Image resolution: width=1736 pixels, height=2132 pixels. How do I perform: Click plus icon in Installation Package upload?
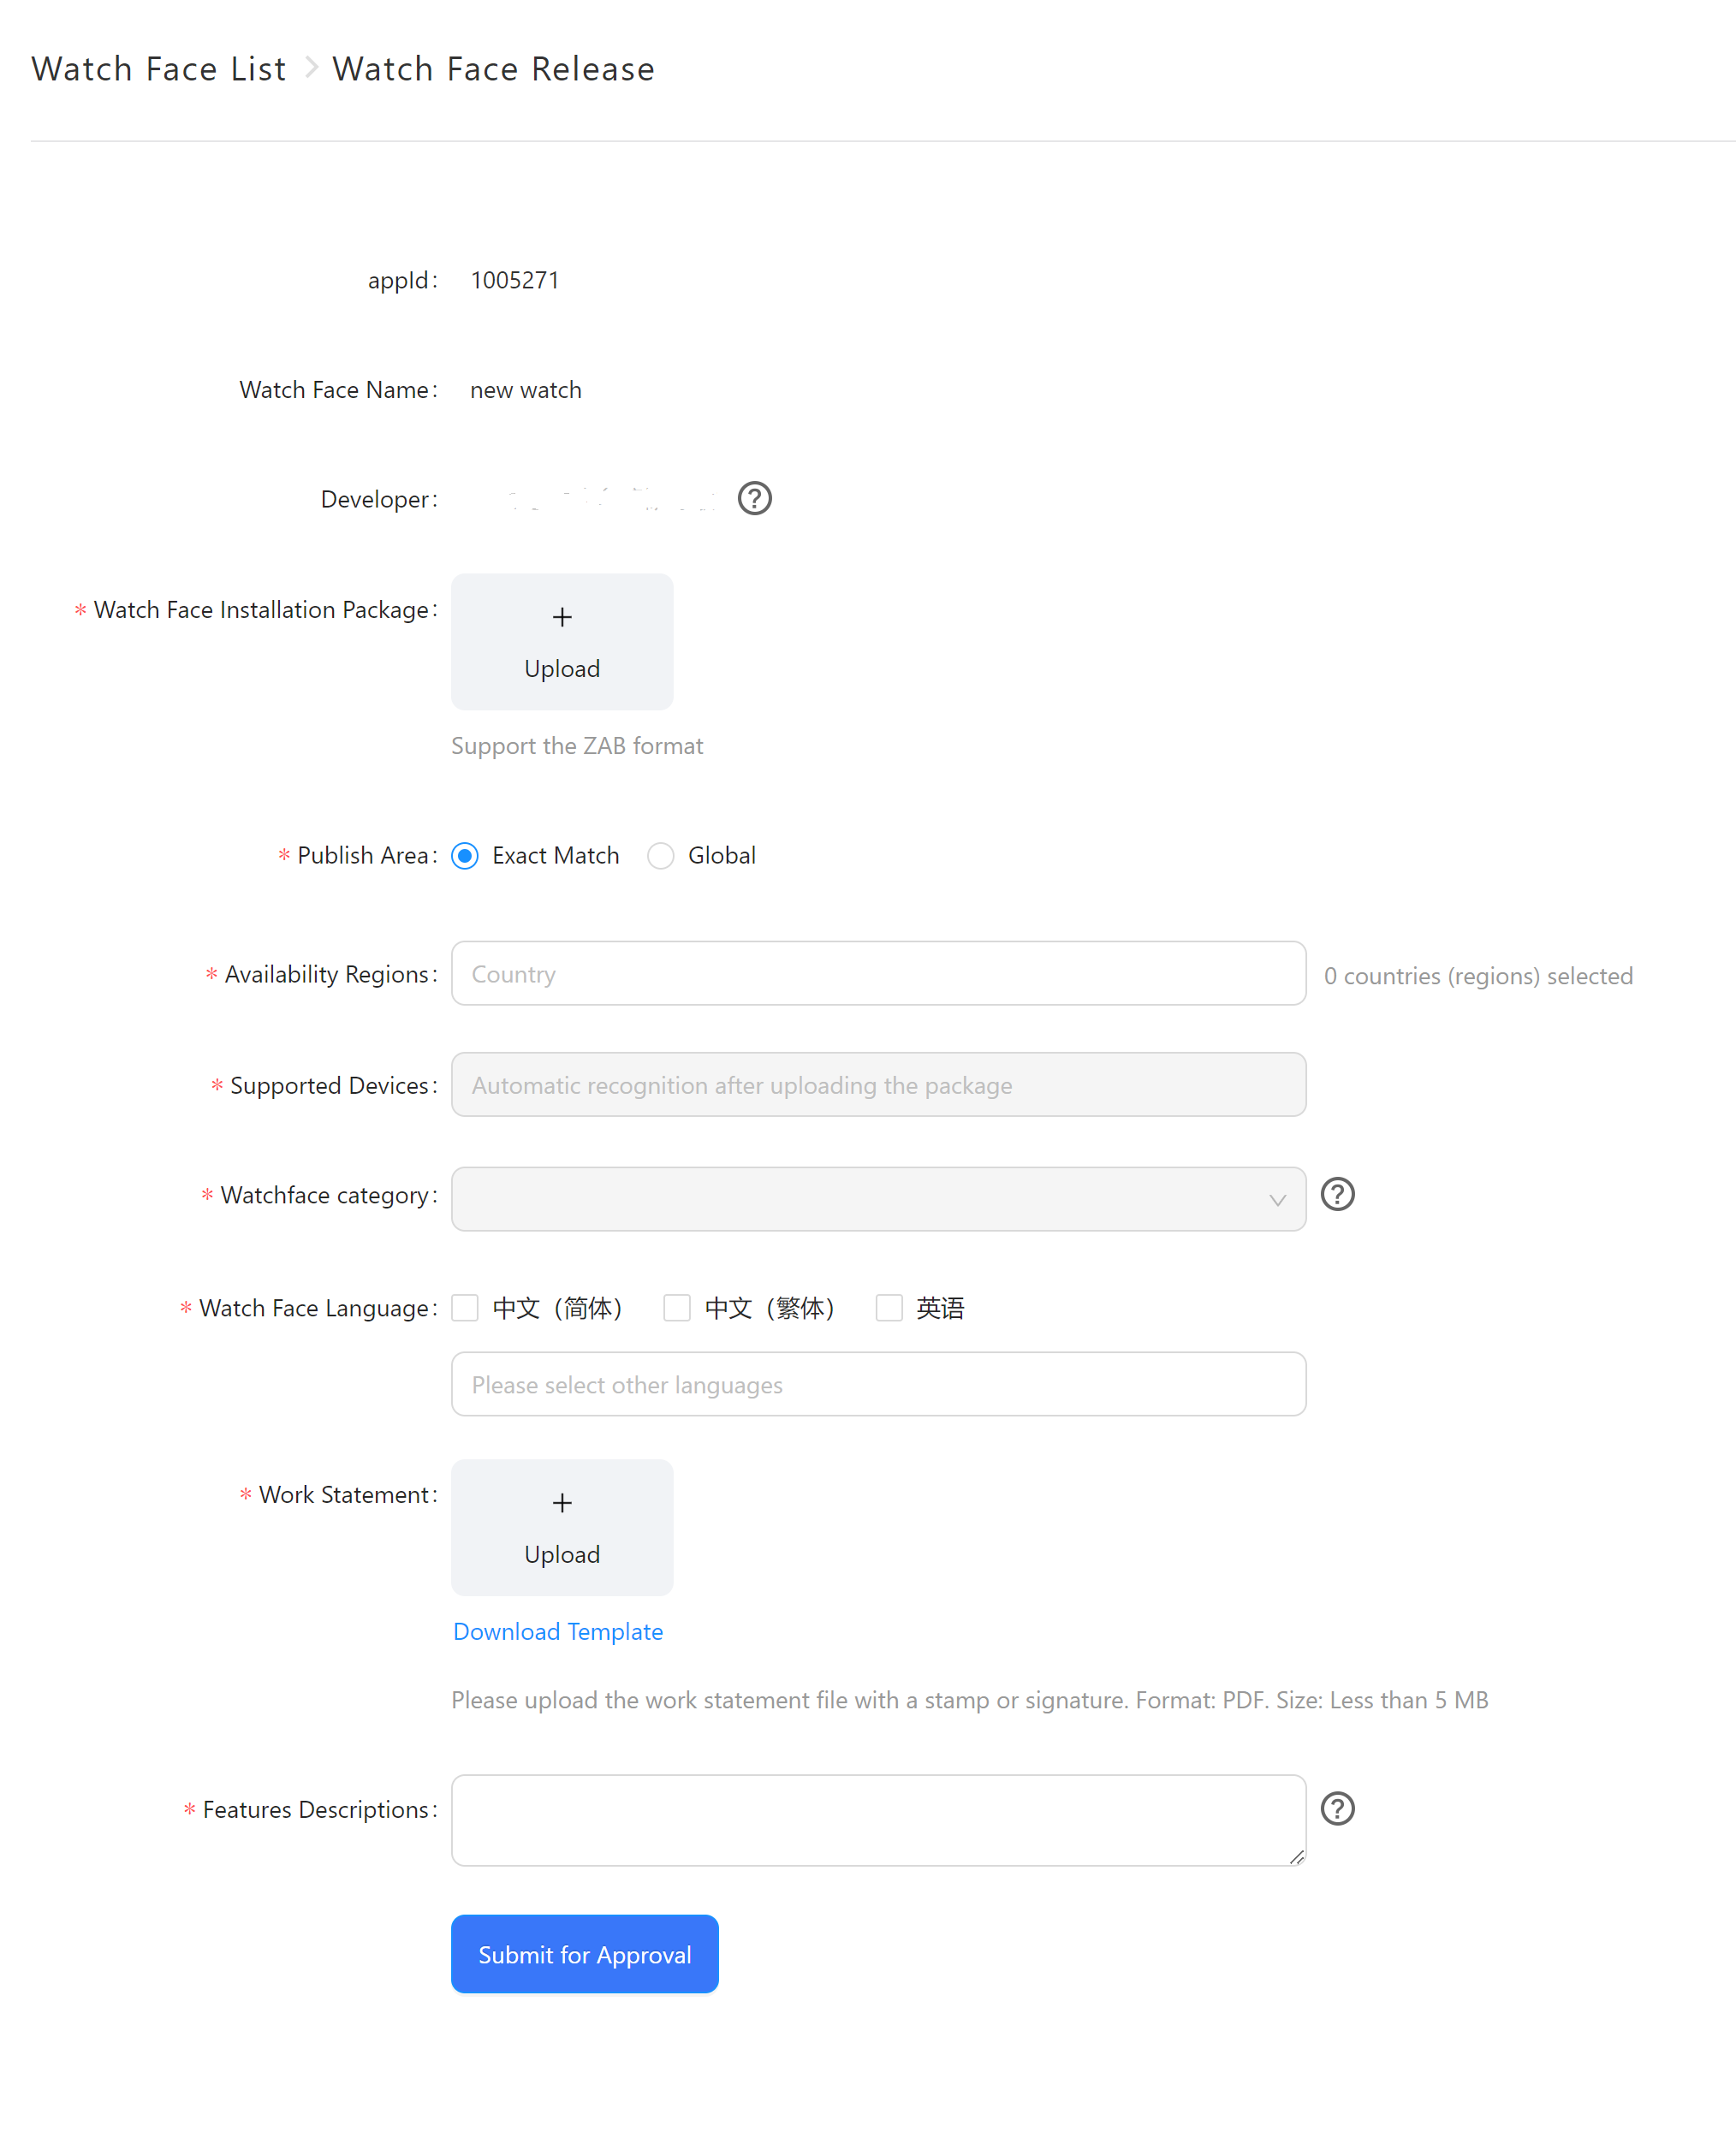[x=562, y=617]
